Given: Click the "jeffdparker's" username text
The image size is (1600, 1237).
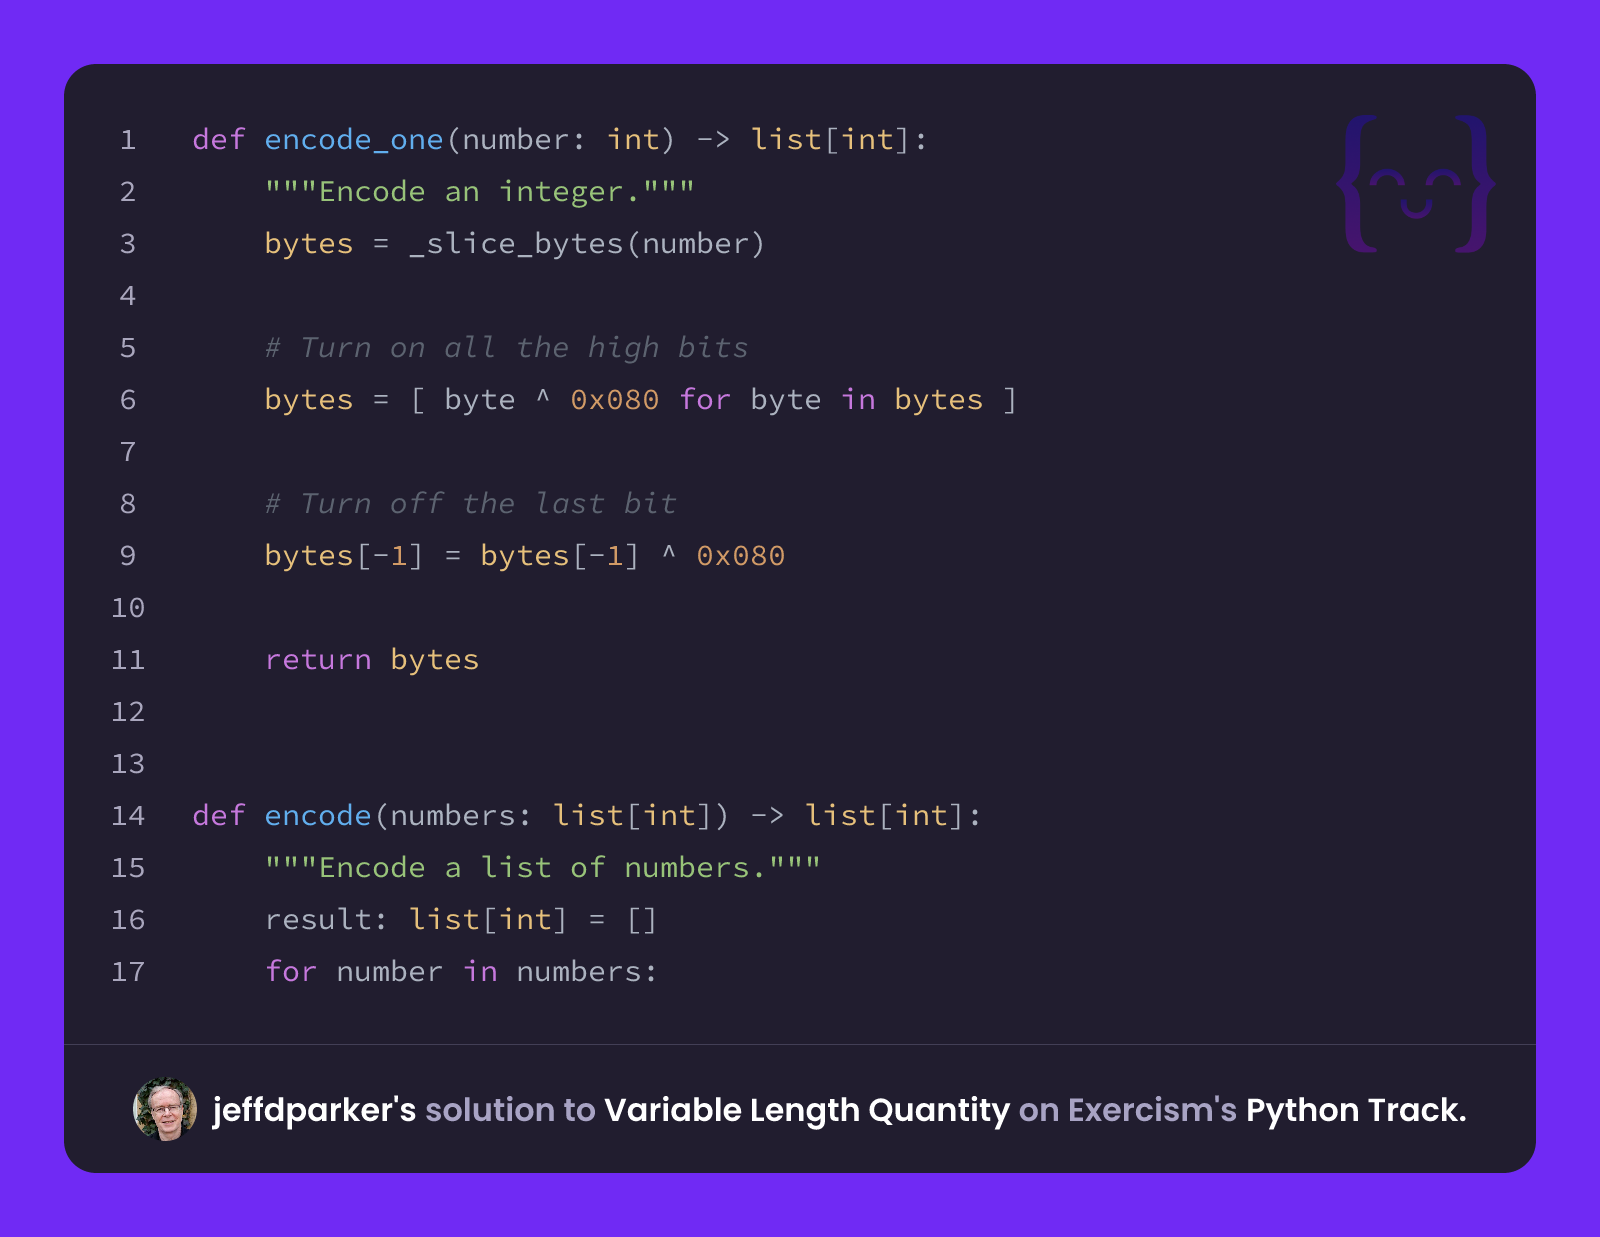Looking at the screenshot, I should coord(314,1110).
